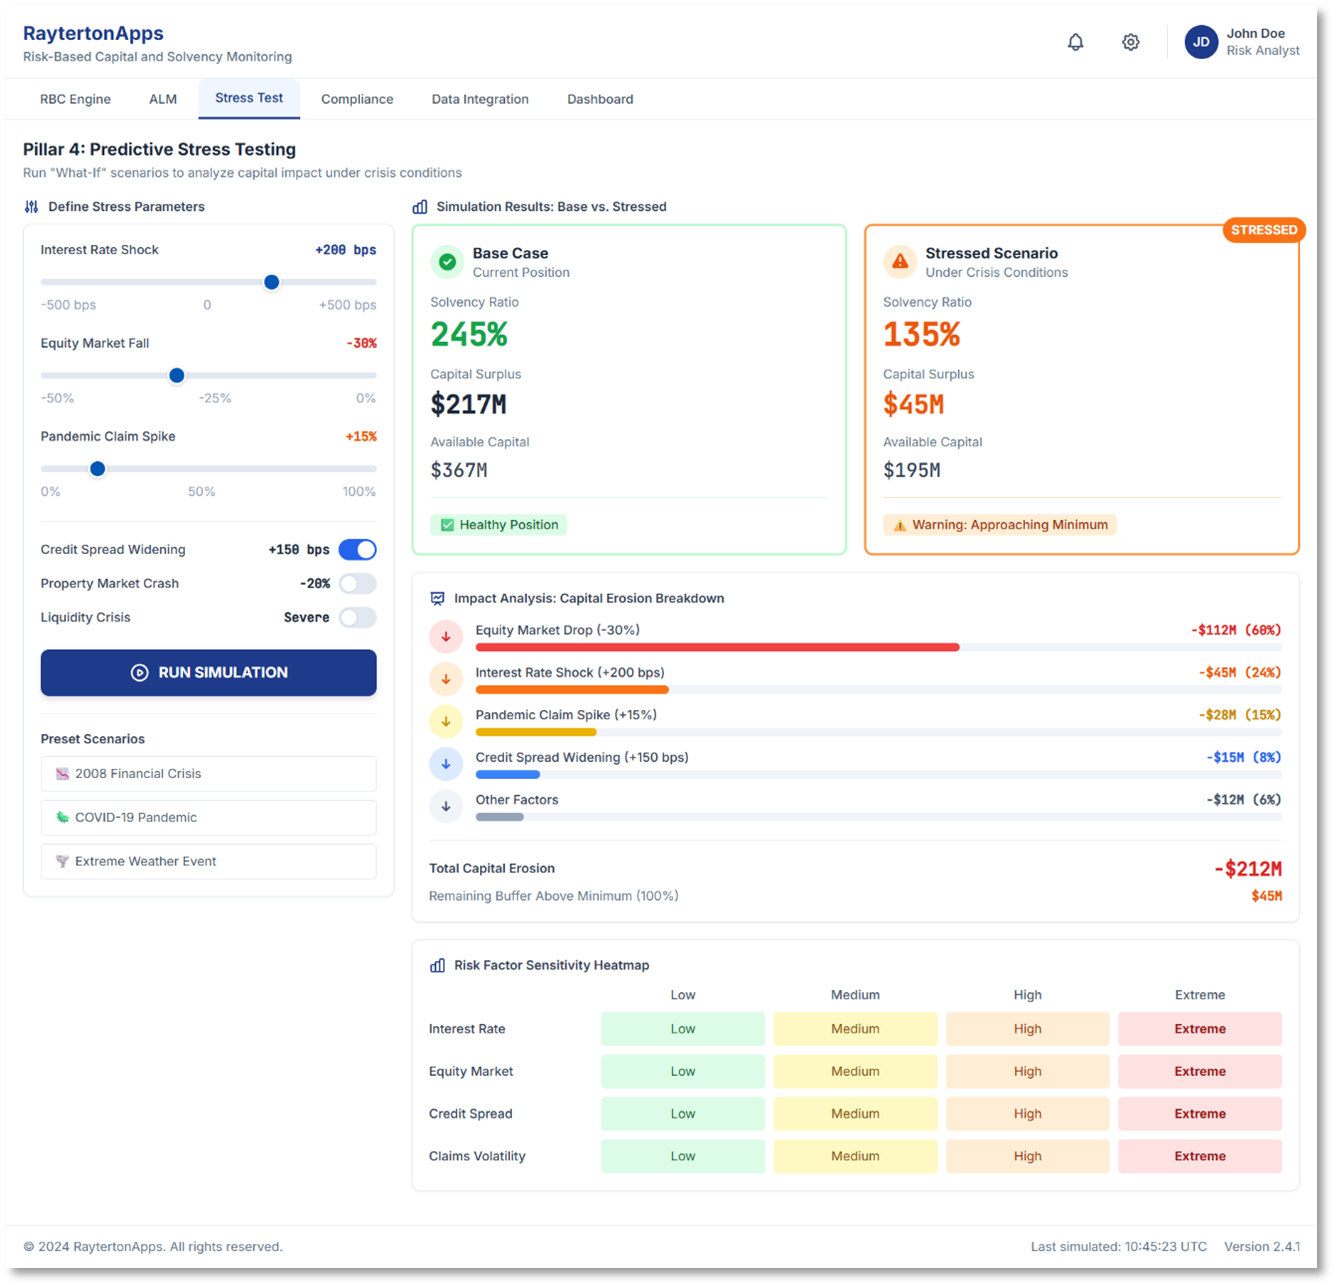Enable the Liquidity Crisis severe toggle
Image resolution: width=1336 pixels, height=1287 pixels.
click(357, 617)
